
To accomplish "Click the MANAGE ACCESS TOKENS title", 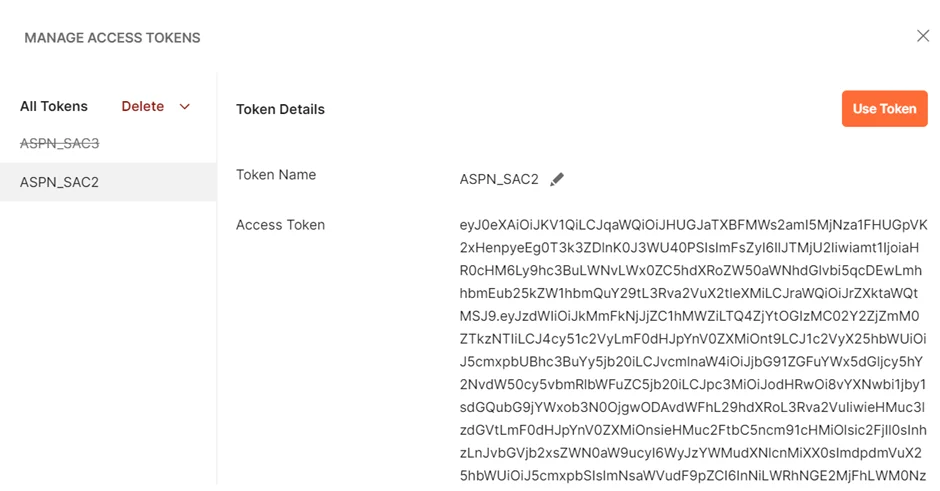I will [112, 38].
